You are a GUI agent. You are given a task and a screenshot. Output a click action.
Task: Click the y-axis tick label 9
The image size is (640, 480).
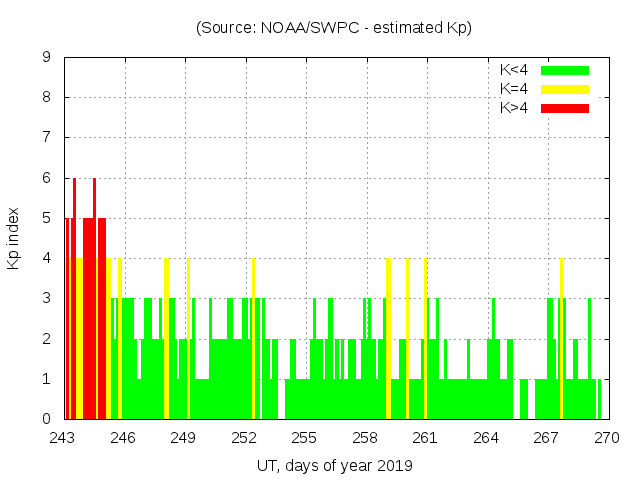coord(46,58)
